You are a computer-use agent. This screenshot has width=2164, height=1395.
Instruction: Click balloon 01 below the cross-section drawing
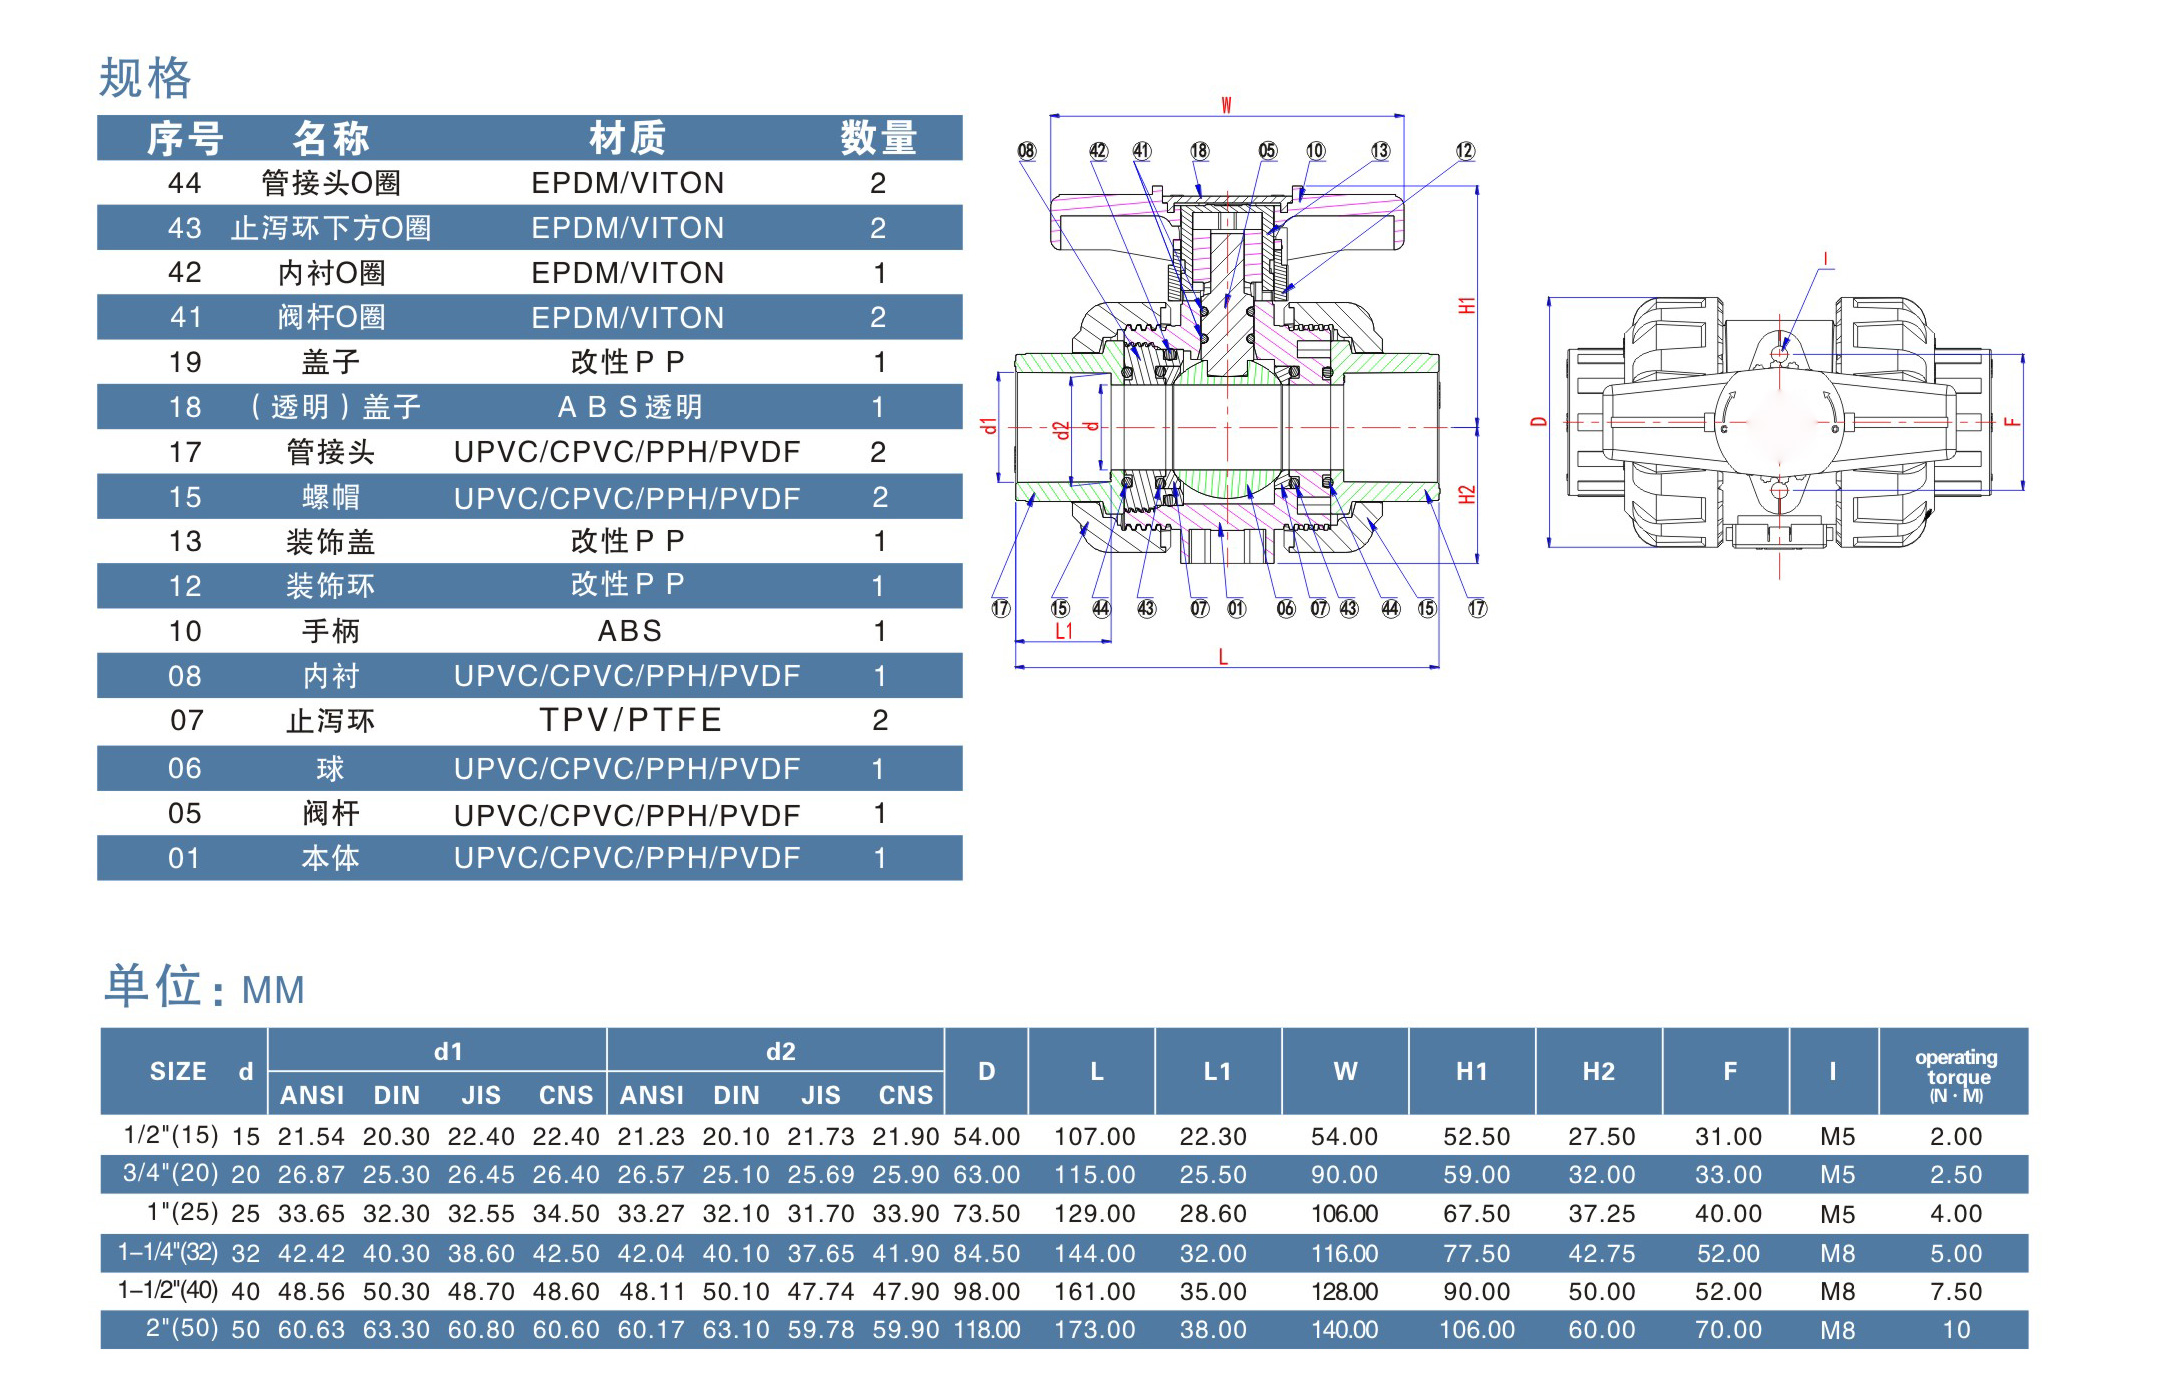tap(1237, 608)
